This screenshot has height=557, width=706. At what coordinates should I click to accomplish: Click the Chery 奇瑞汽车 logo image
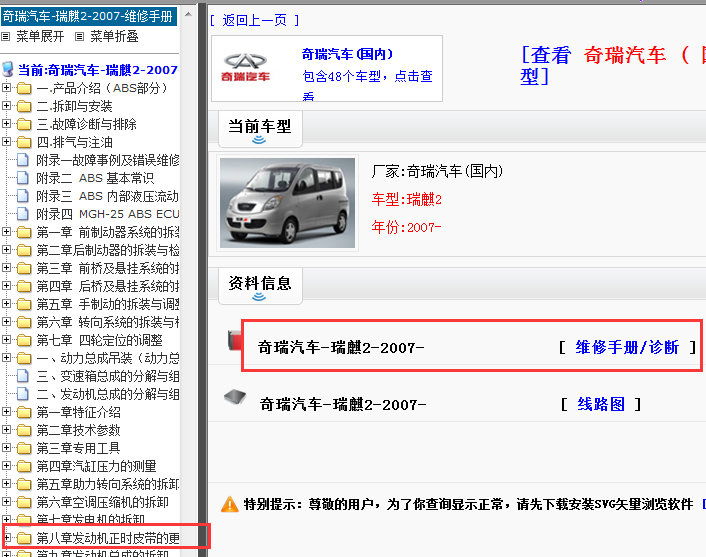245,68
